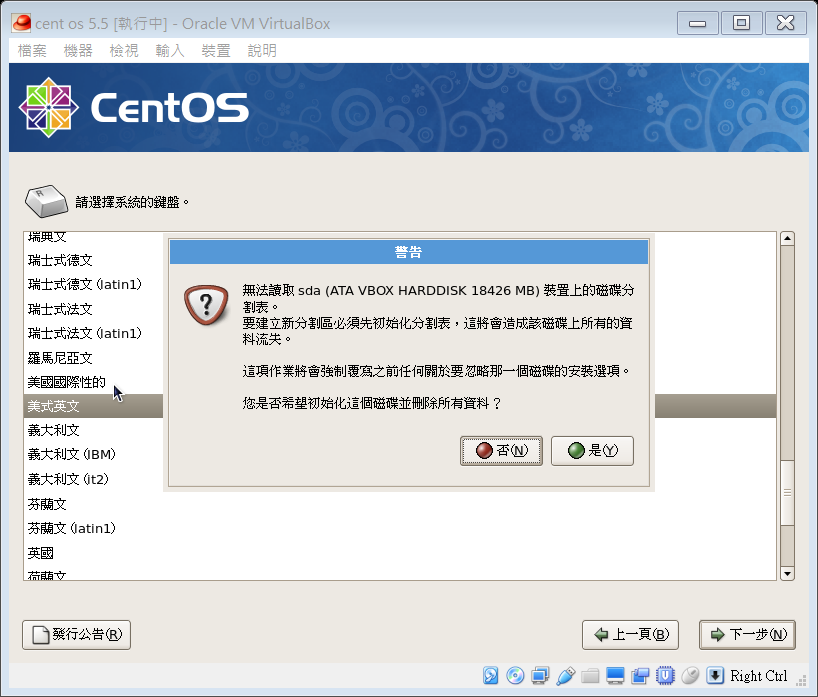Click the keyboard list scroll down arrow
This screenshot has width=818, height=697.
[787, 573]
